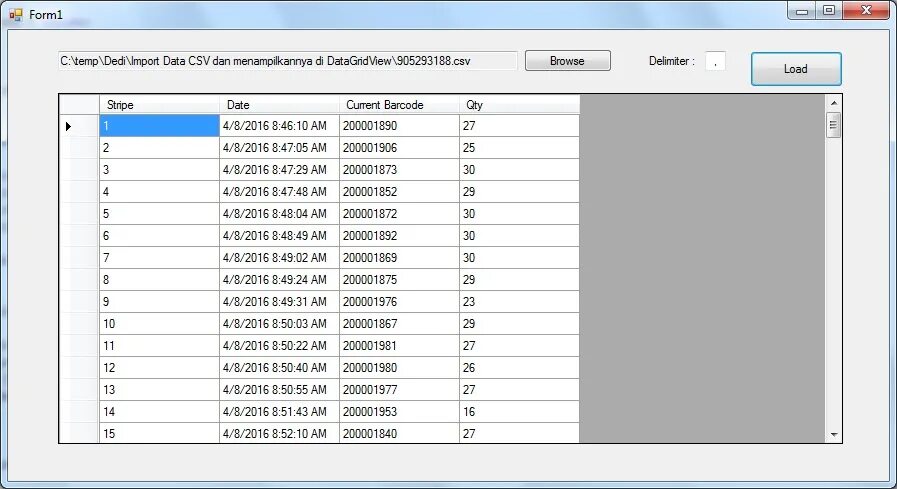Select date cell 4/8/2016 8:47:48 AM
The image size is (897, 489).
point(279,192)
